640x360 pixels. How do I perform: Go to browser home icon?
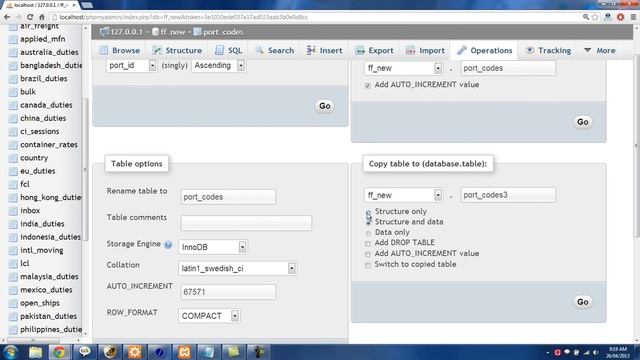coord(42,17)
